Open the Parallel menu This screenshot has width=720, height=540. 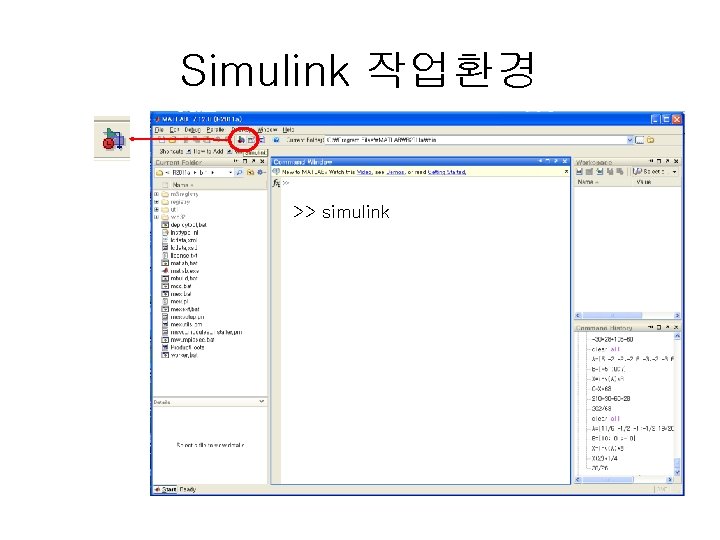(215, 130)
